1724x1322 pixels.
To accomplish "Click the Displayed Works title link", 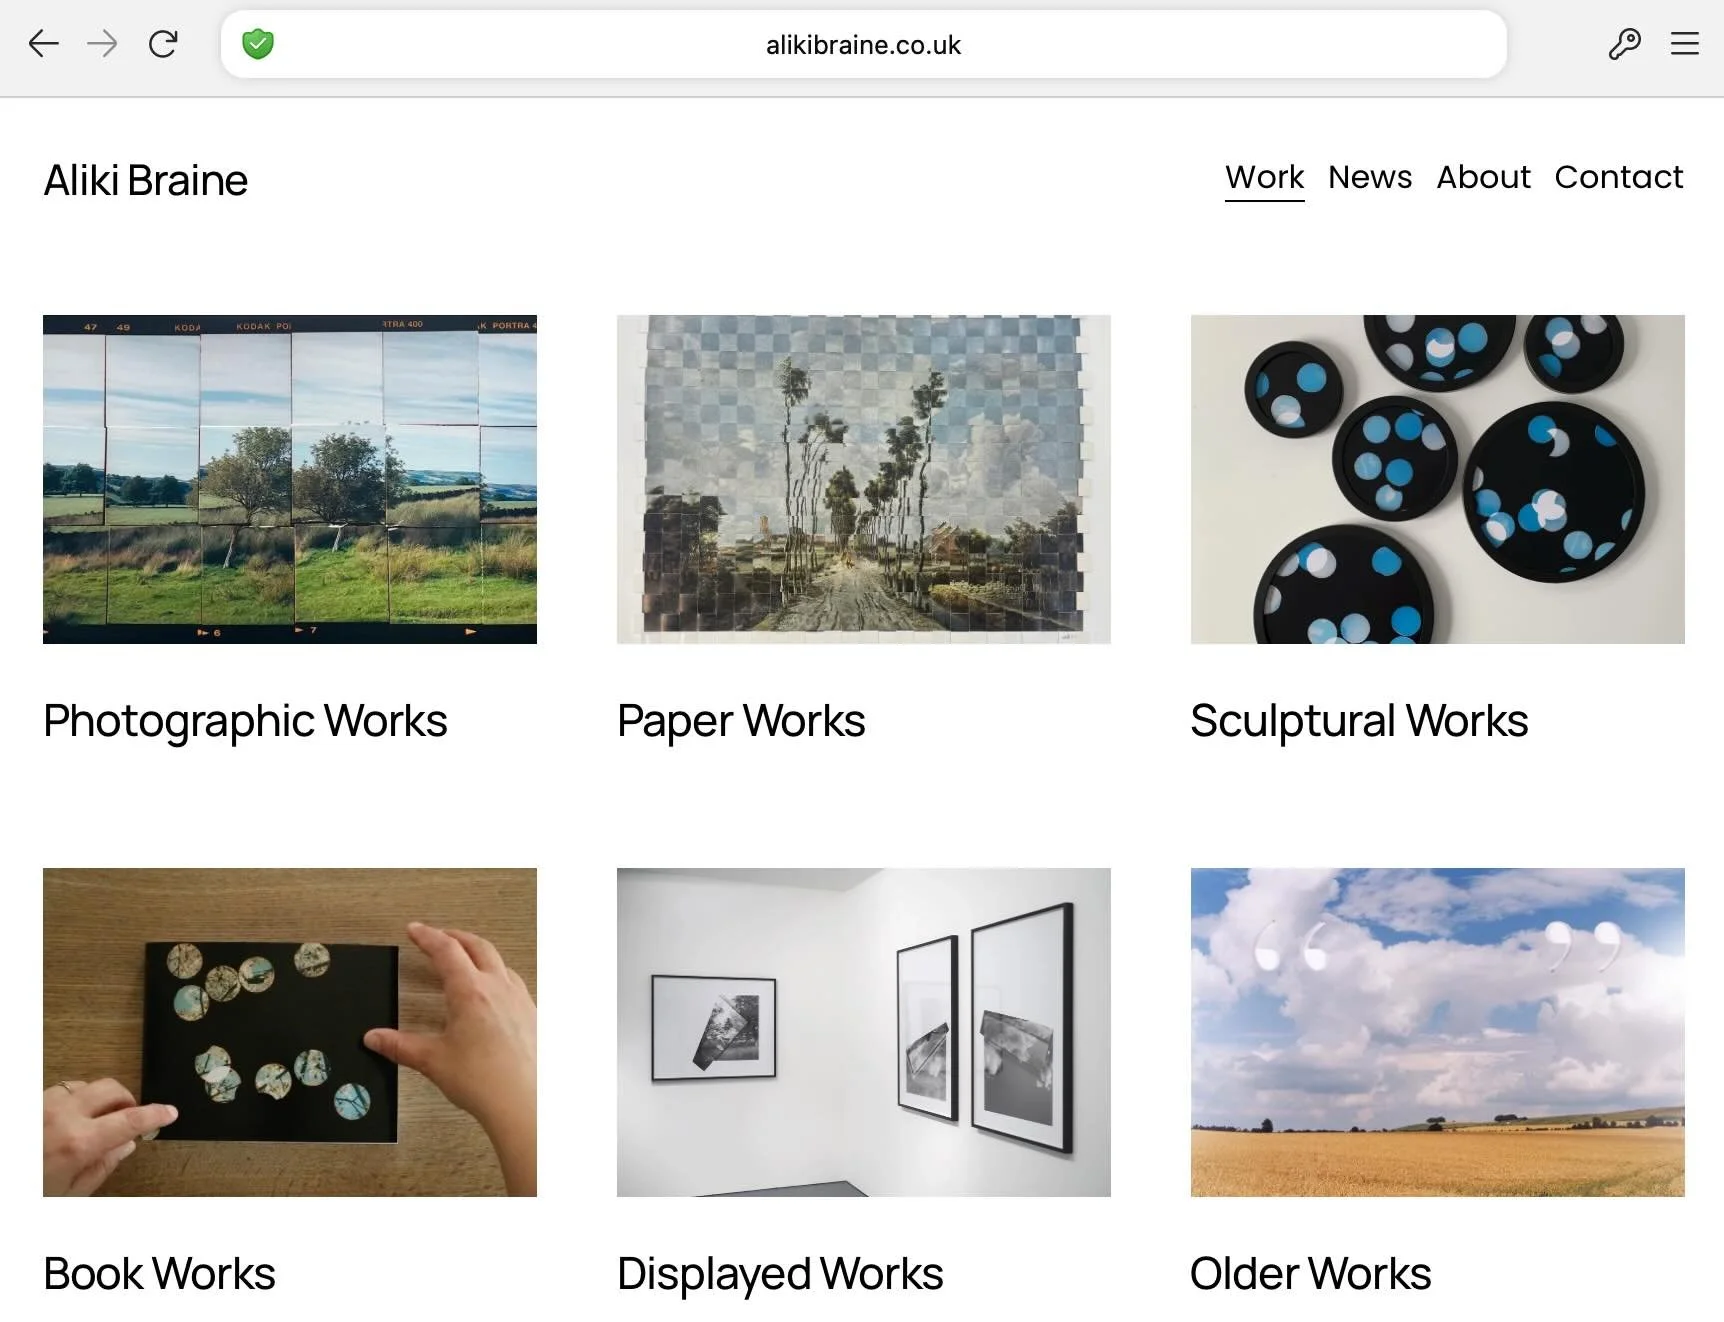I will coord(780,1274).
